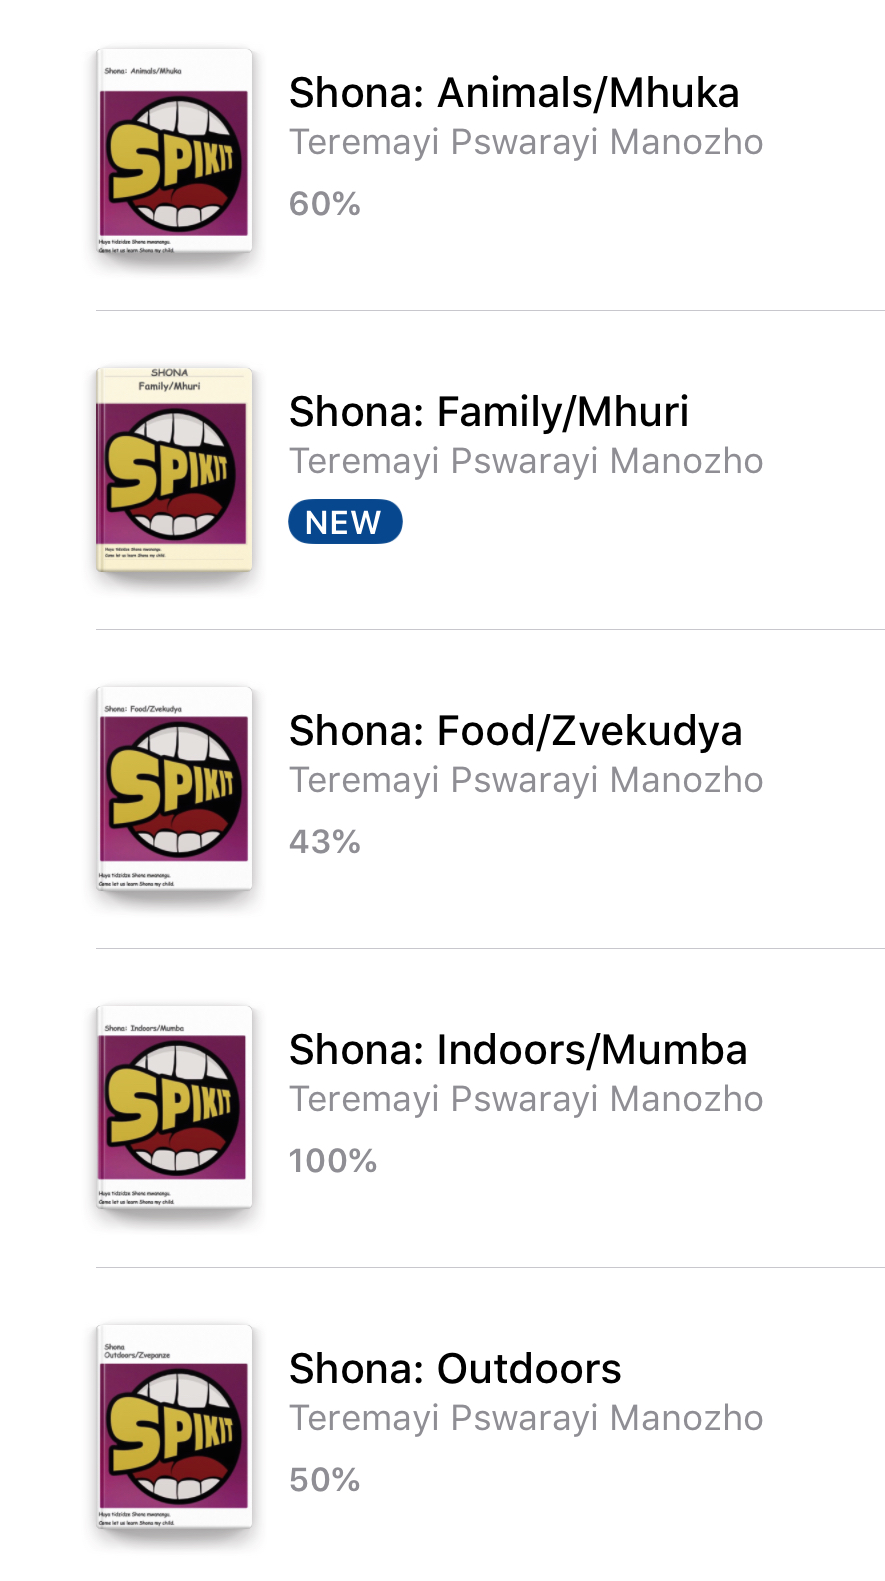This screenshot has height=1581, width=885.
Task: Click the Shona: Family/Mhuri title
Action: pyautogui.click(x=489, y=412)
